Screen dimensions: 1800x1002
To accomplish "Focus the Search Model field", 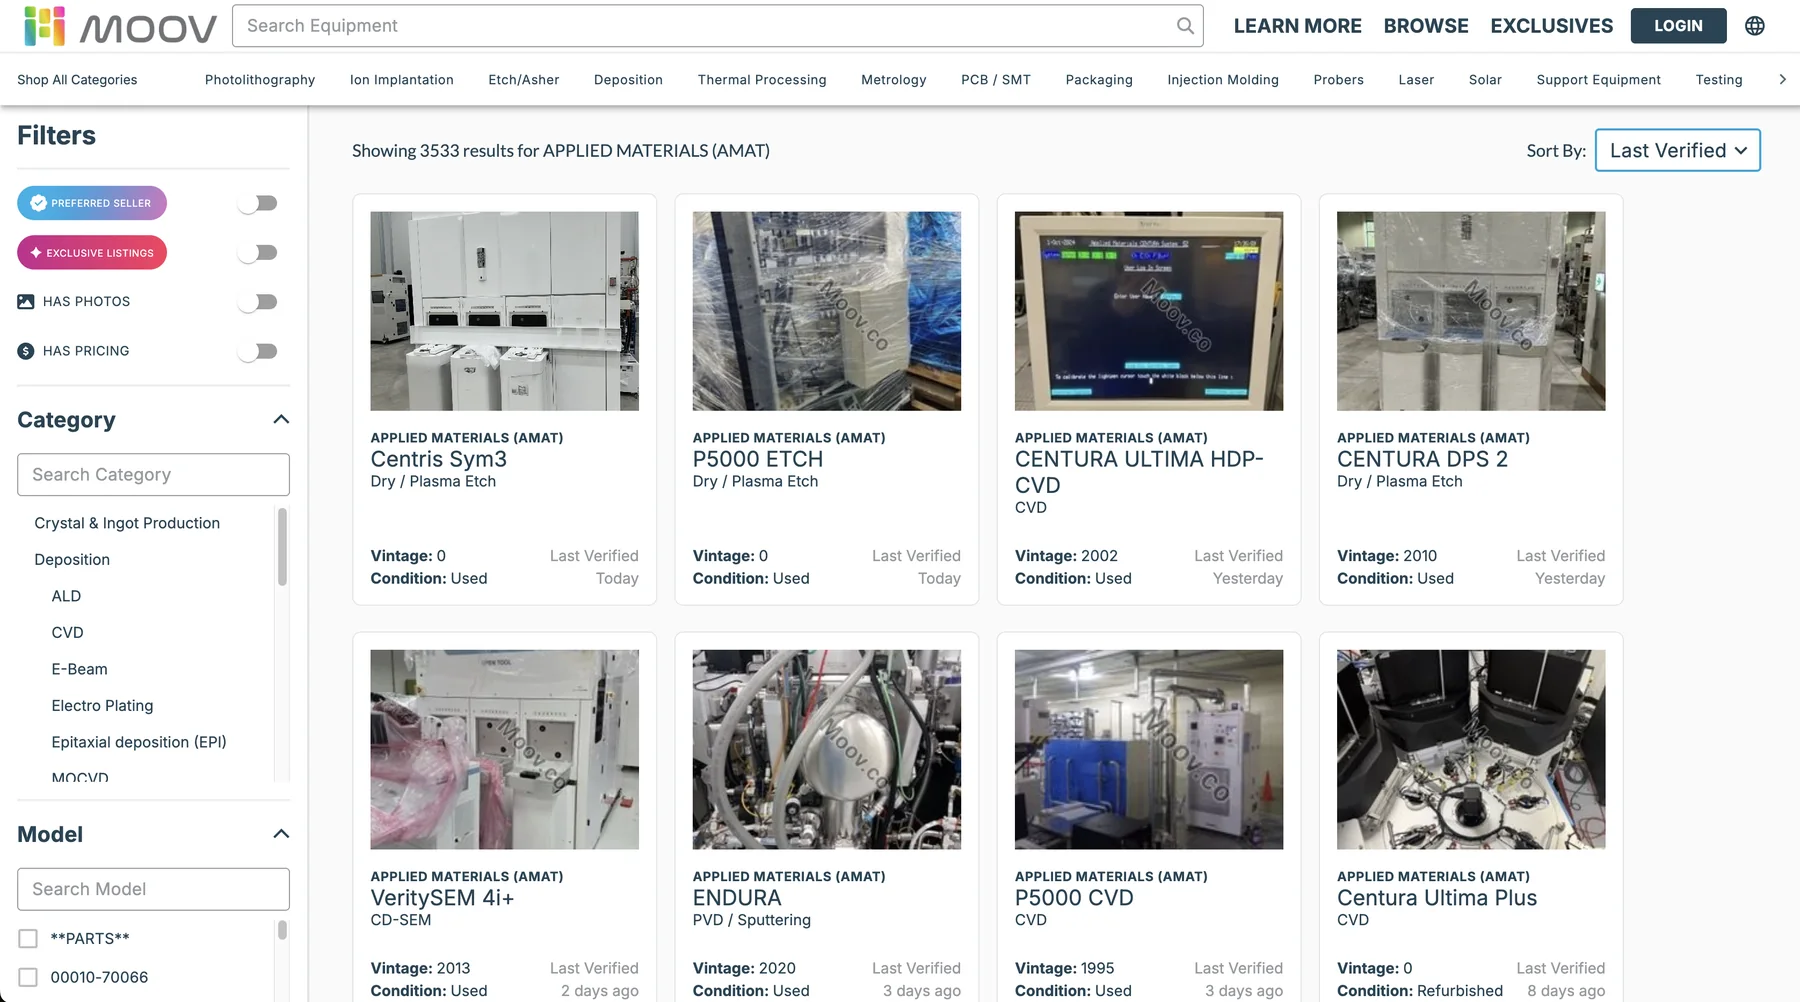I will point(153,889).
